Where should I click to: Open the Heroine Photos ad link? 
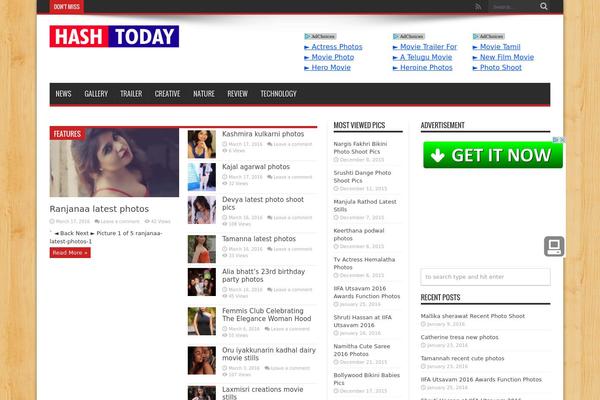pos(426,68)
